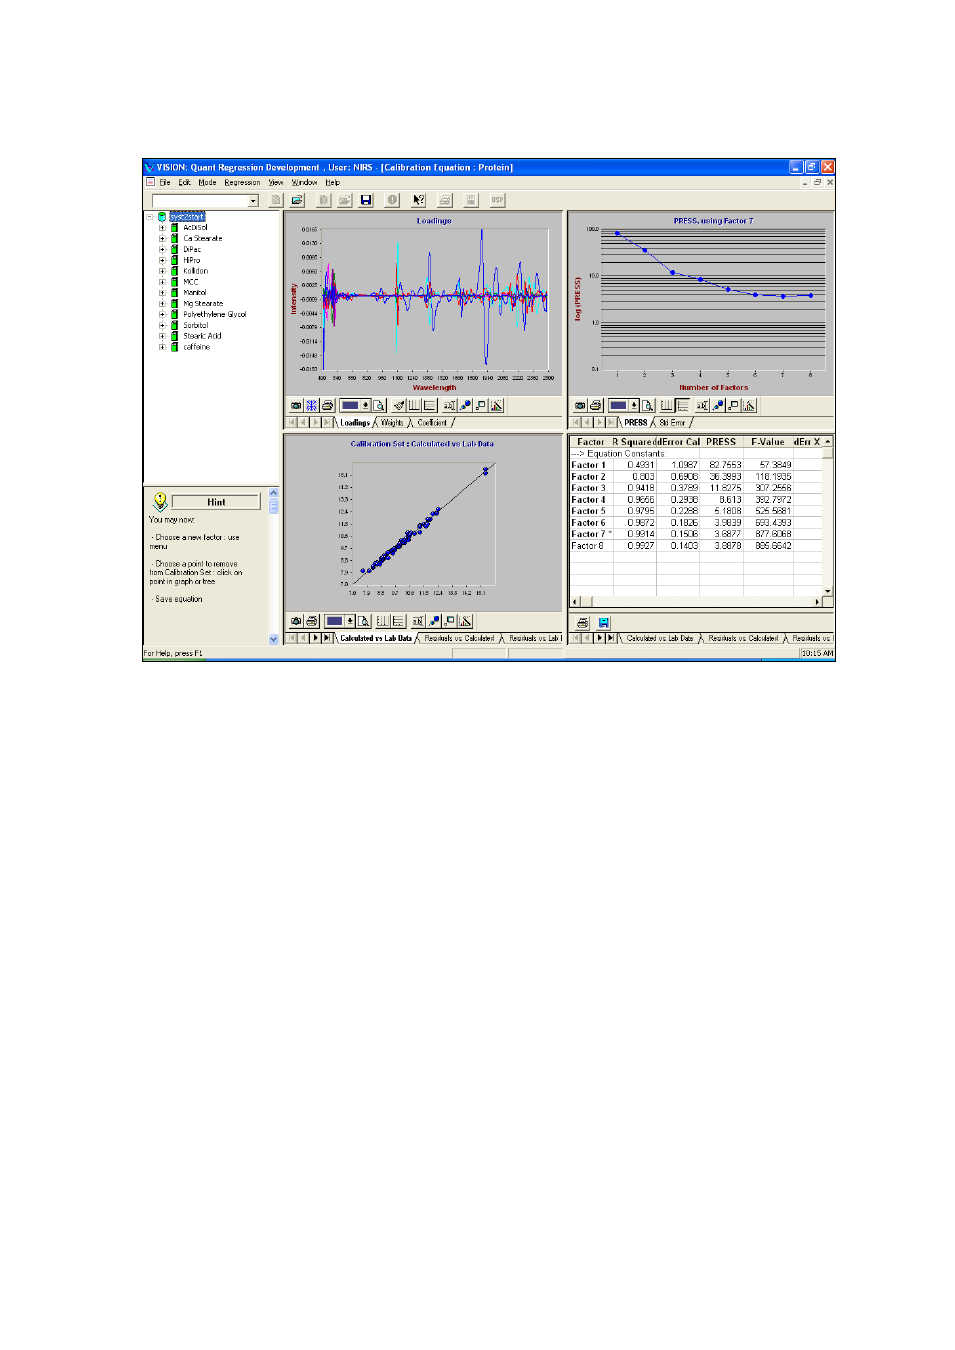Select the Factor 3 row label
This screenshot has width=955, height=1350.
point(589,488)
